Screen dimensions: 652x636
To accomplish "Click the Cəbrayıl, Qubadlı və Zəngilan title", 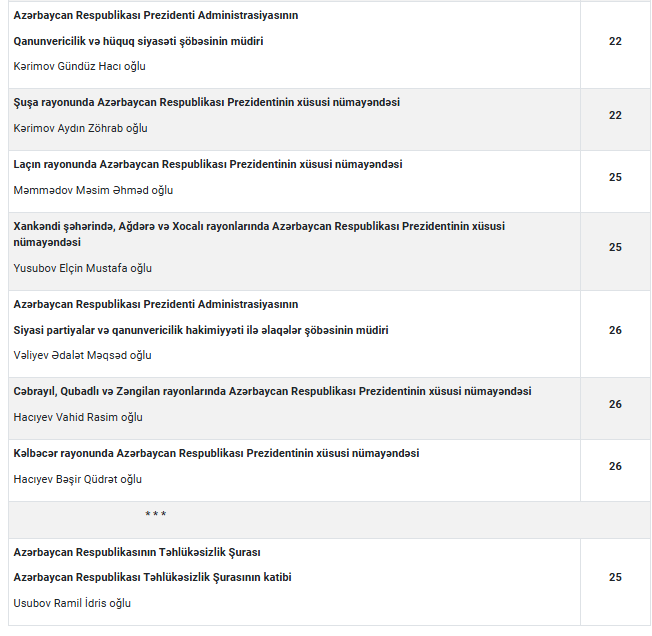I will pos(272,391).
